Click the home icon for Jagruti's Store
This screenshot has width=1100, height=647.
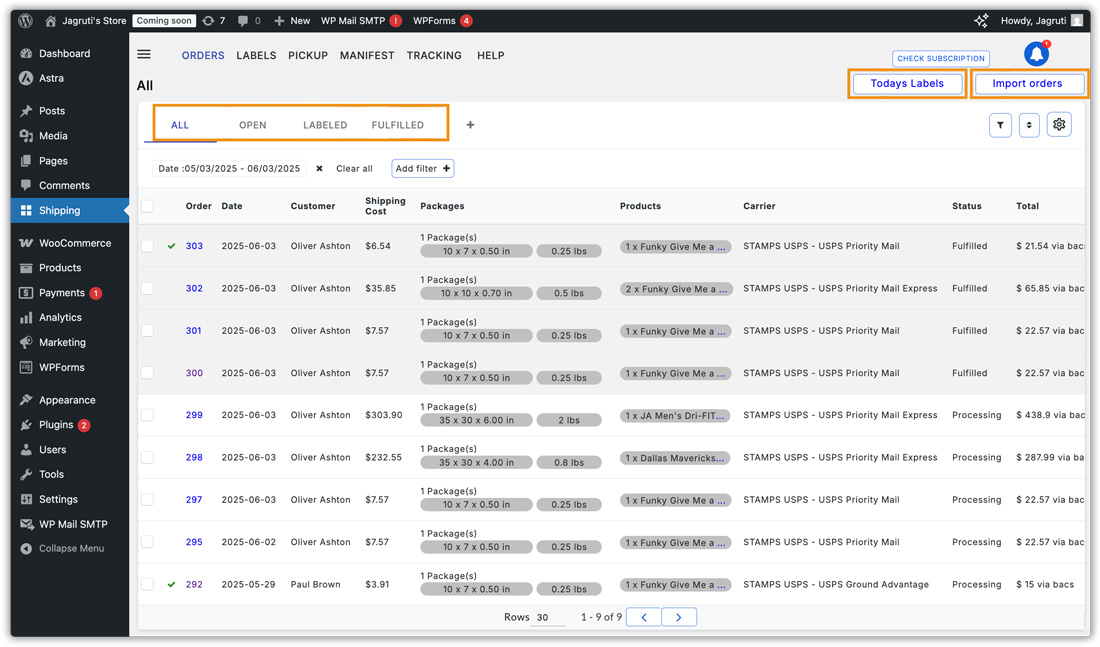51,20
